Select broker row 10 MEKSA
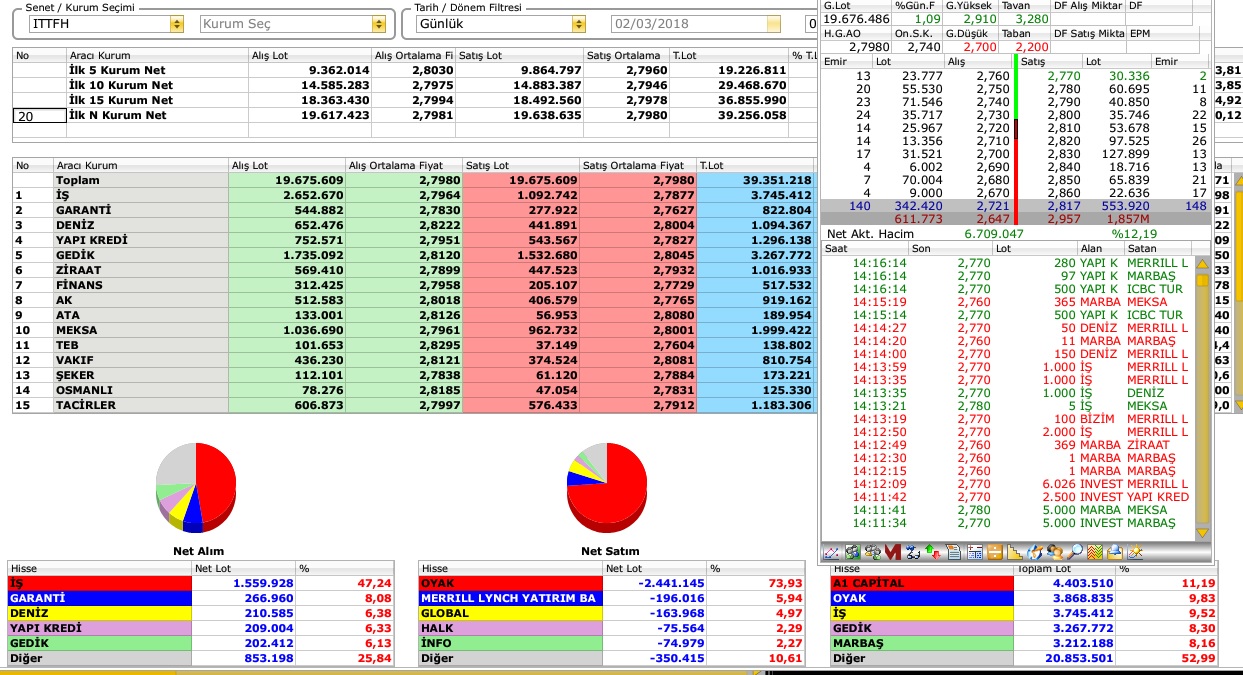Image resolution: width=1243 pixels, height=675 pixels. tap(415, 330)
